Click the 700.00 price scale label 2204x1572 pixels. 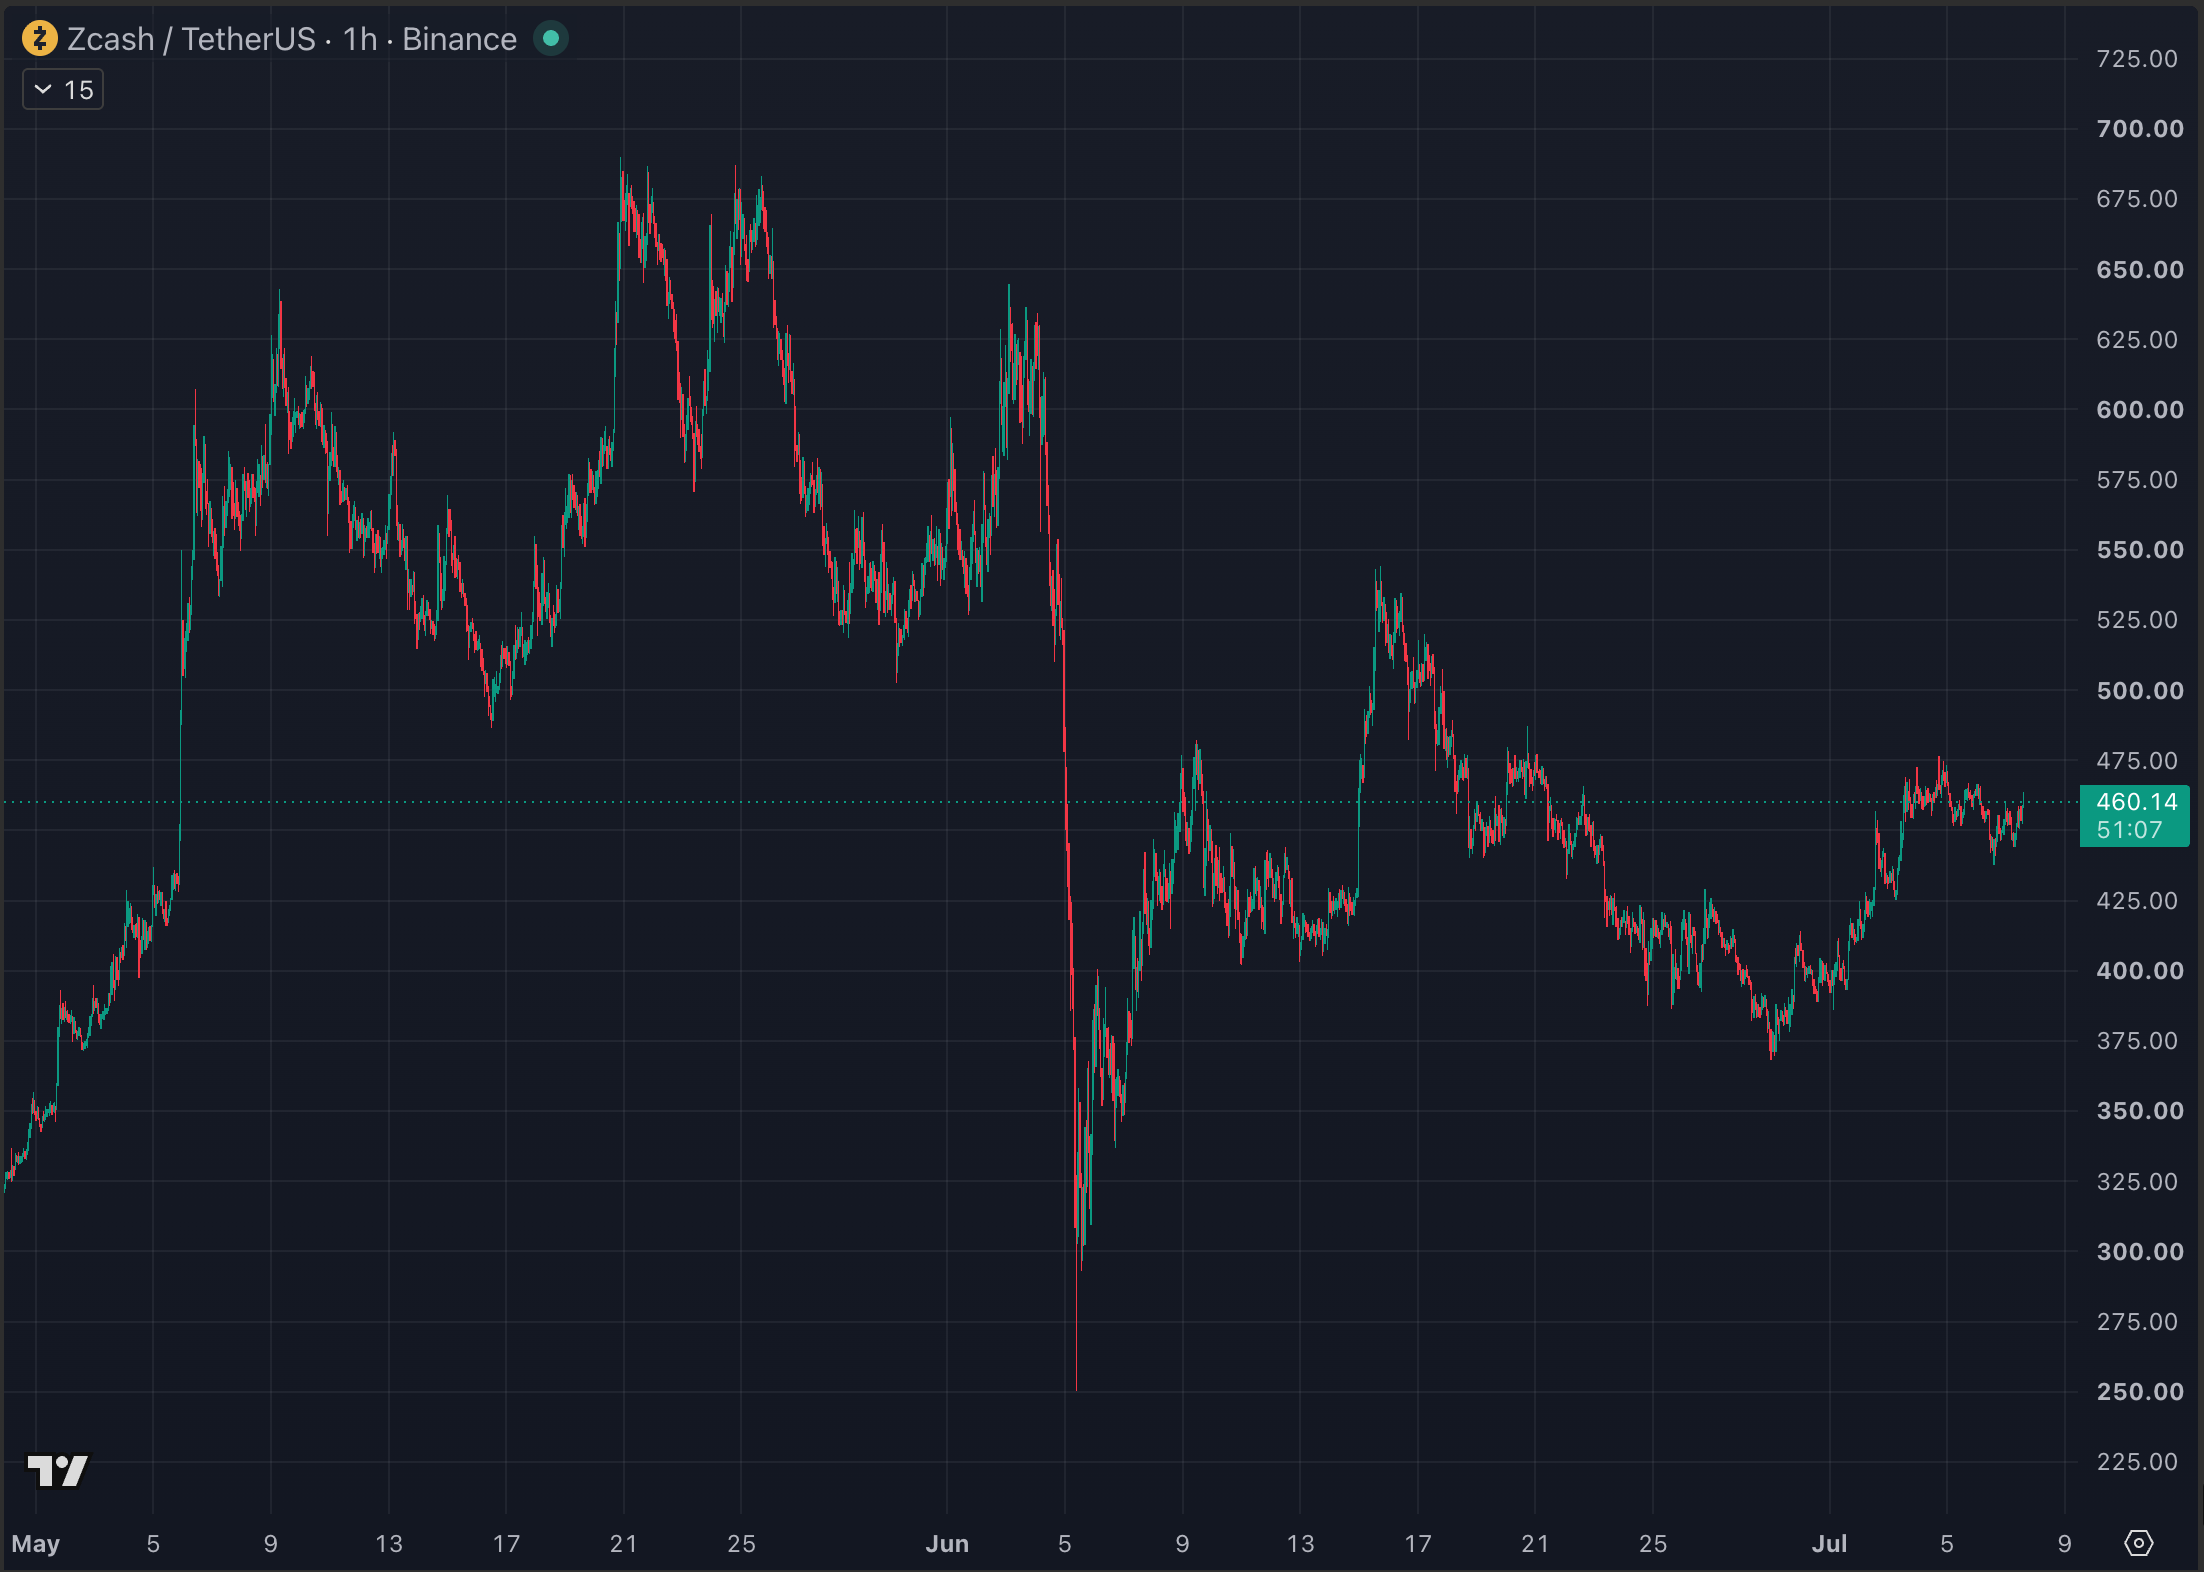[x=2139, y=129]
